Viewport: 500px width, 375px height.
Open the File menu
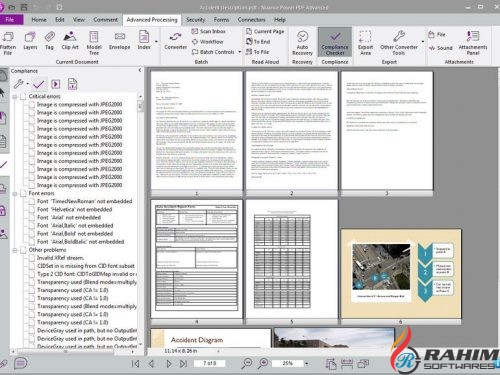10,19
